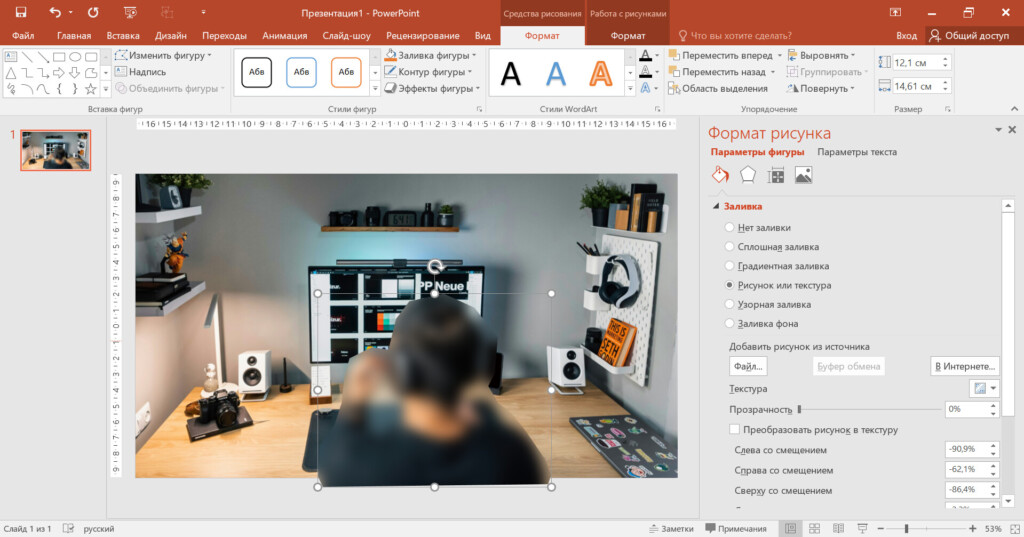Viewport: 1024px width, 537px height.
Task: Select the Градиентная заливка radio option
Action: (730, 266)
